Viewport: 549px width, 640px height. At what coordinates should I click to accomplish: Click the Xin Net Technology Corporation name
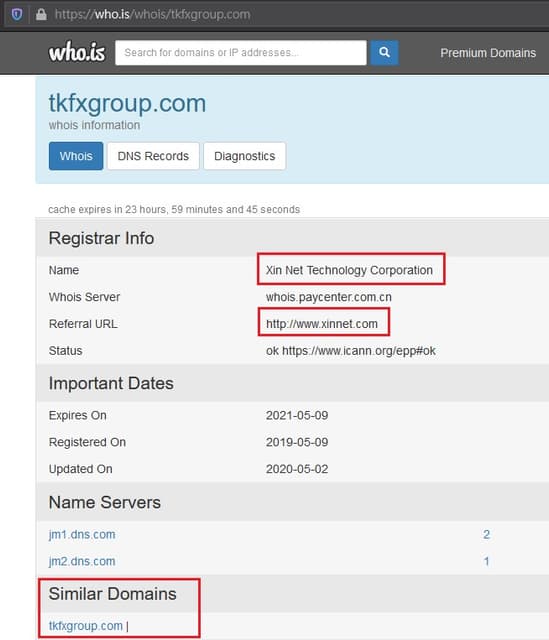point(349,270)
